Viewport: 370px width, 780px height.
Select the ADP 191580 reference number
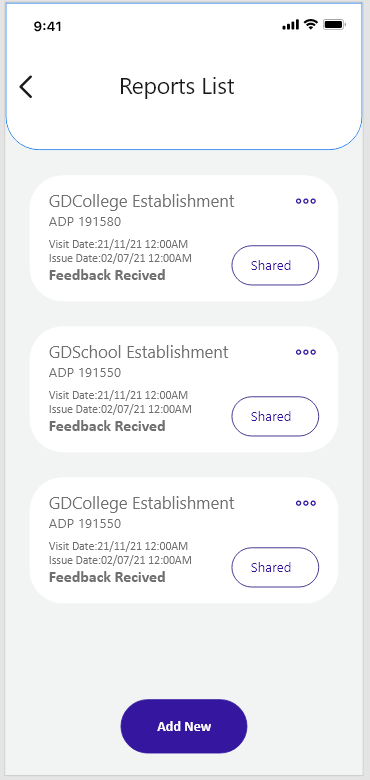point(85,222)
